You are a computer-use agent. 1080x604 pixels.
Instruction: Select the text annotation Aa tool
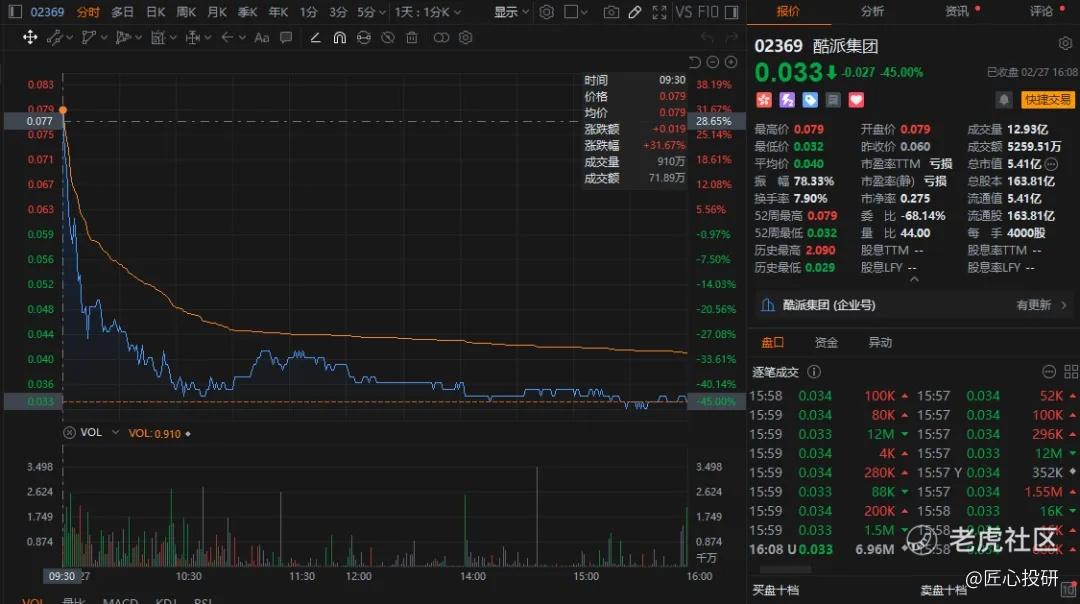click(261, 37)
